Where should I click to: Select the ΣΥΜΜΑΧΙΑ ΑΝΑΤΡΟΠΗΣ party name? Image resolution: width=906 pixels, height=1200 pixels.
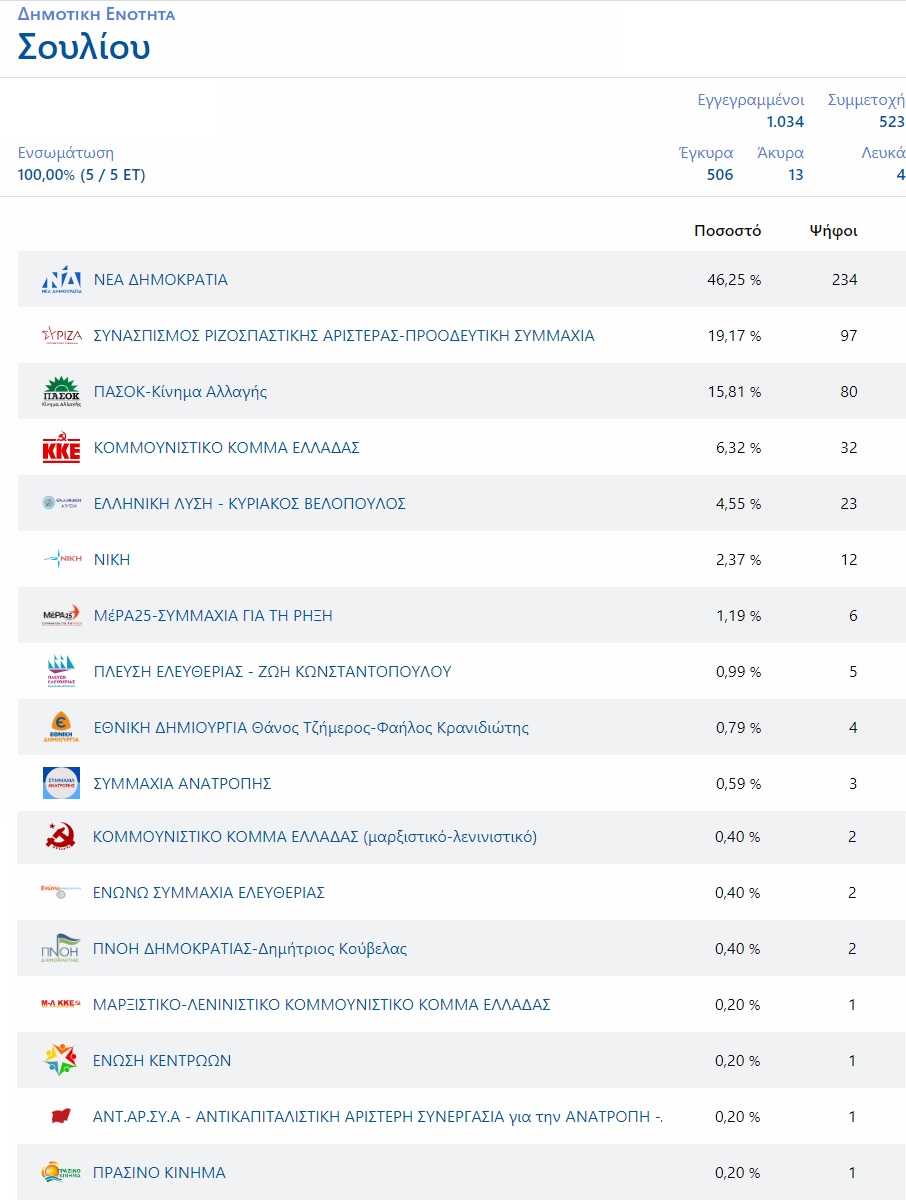(x=183, y=784)
